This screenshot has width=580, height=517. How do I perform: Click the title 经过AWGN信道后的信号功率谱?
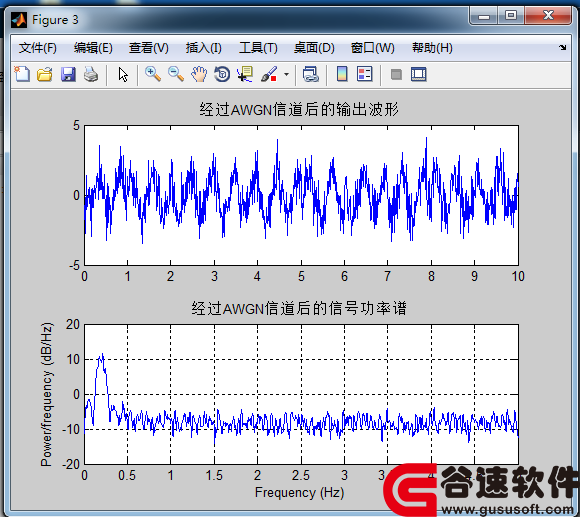click(299, 308)
